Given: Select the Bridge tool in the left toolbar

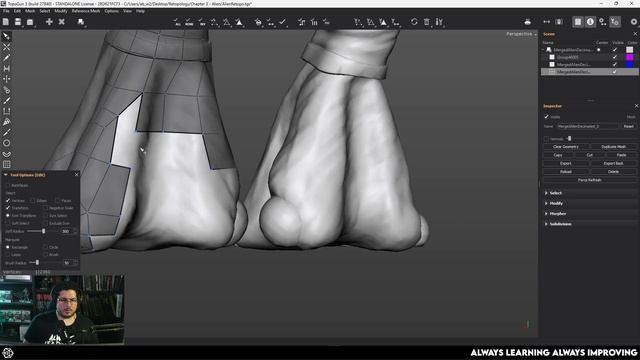Looking at the screenshot, I should click(x=7, y=68).
